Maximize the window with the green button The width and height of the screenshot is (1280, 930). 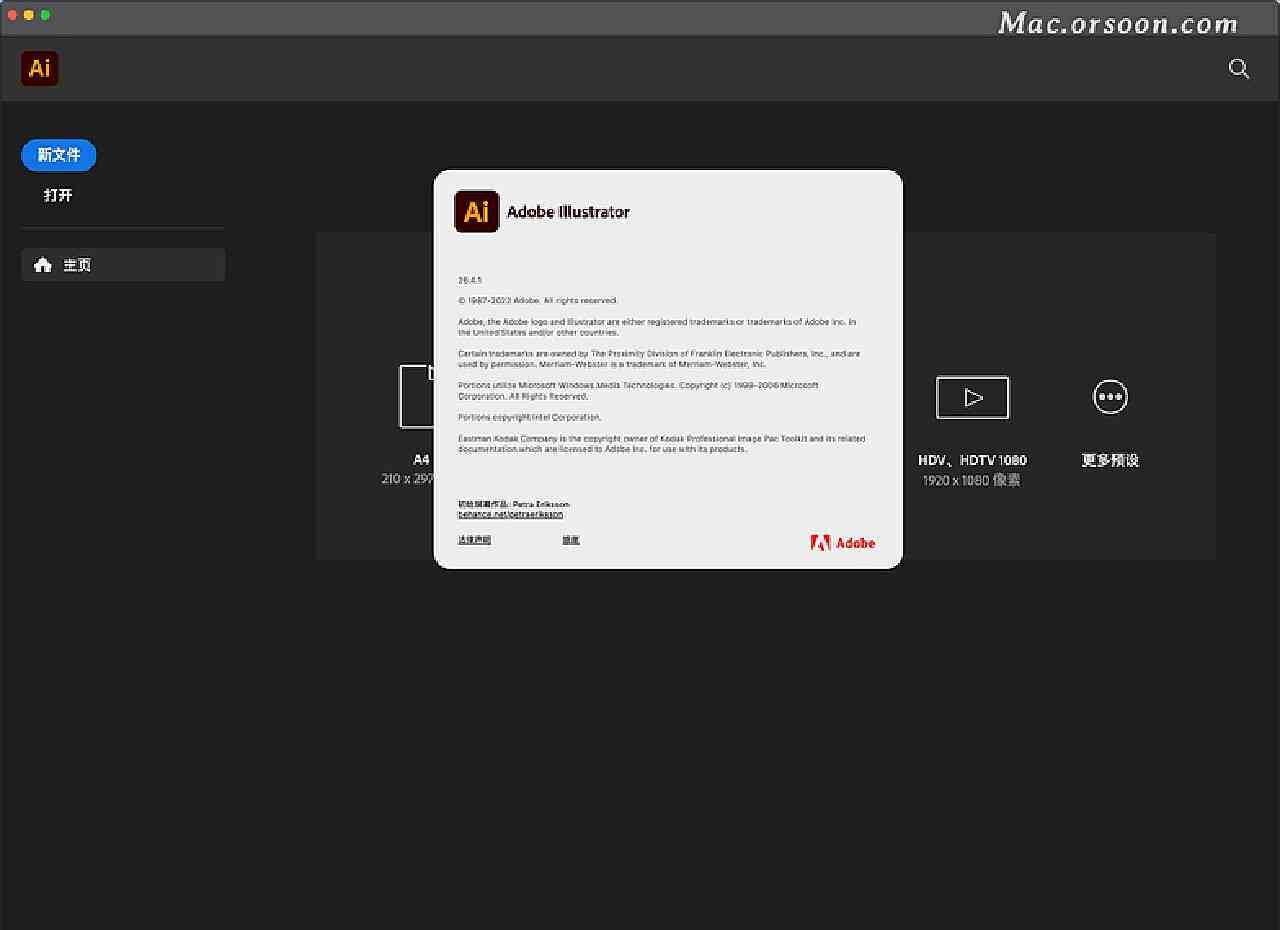click(x=45, y=15)
